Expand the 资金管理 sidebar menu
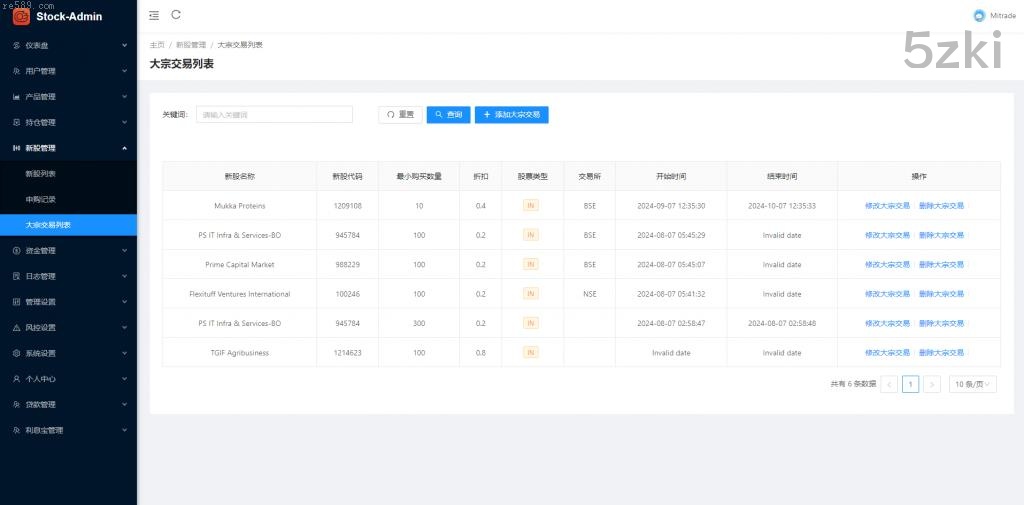1024x505 pixels. [68, 250]
